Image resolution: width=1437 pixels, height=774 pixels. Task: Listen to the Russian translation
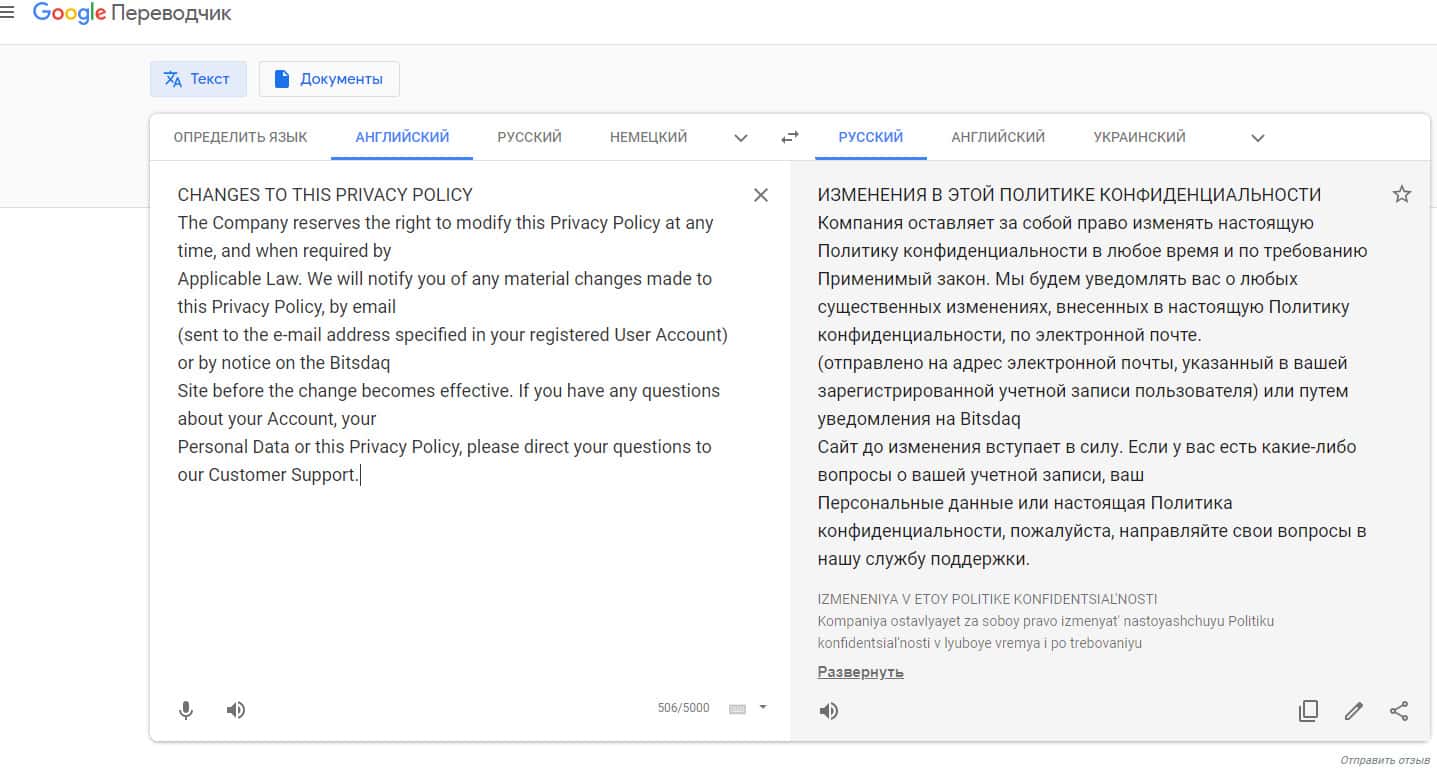[829, 711]
